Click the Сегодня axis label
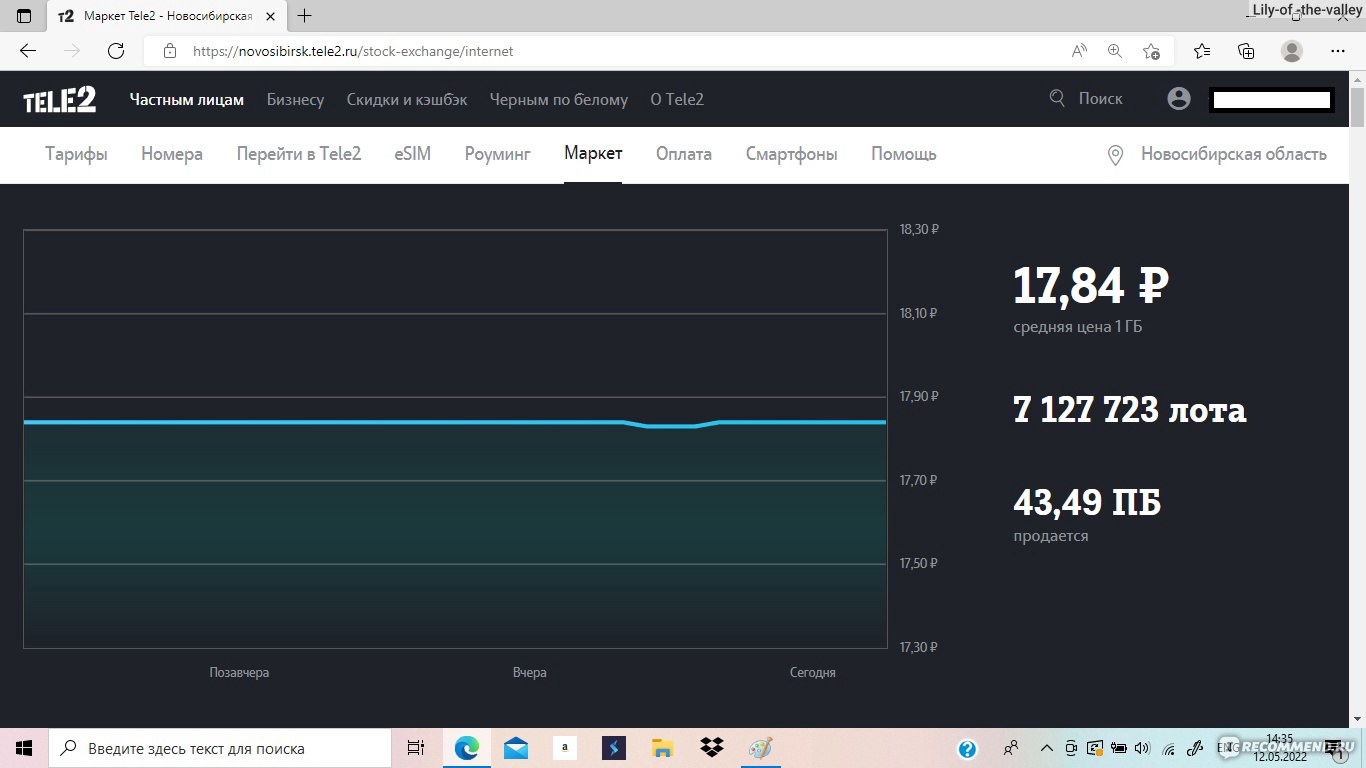 click(x=813, y=673)
